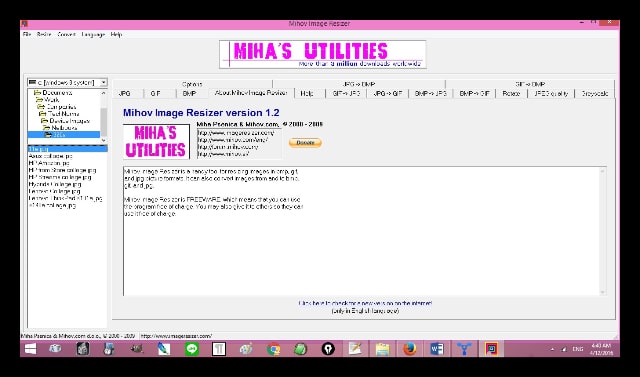Switch to the JPEG quality tab
This screenshot has width=640, height=377.
click(551, 93)
